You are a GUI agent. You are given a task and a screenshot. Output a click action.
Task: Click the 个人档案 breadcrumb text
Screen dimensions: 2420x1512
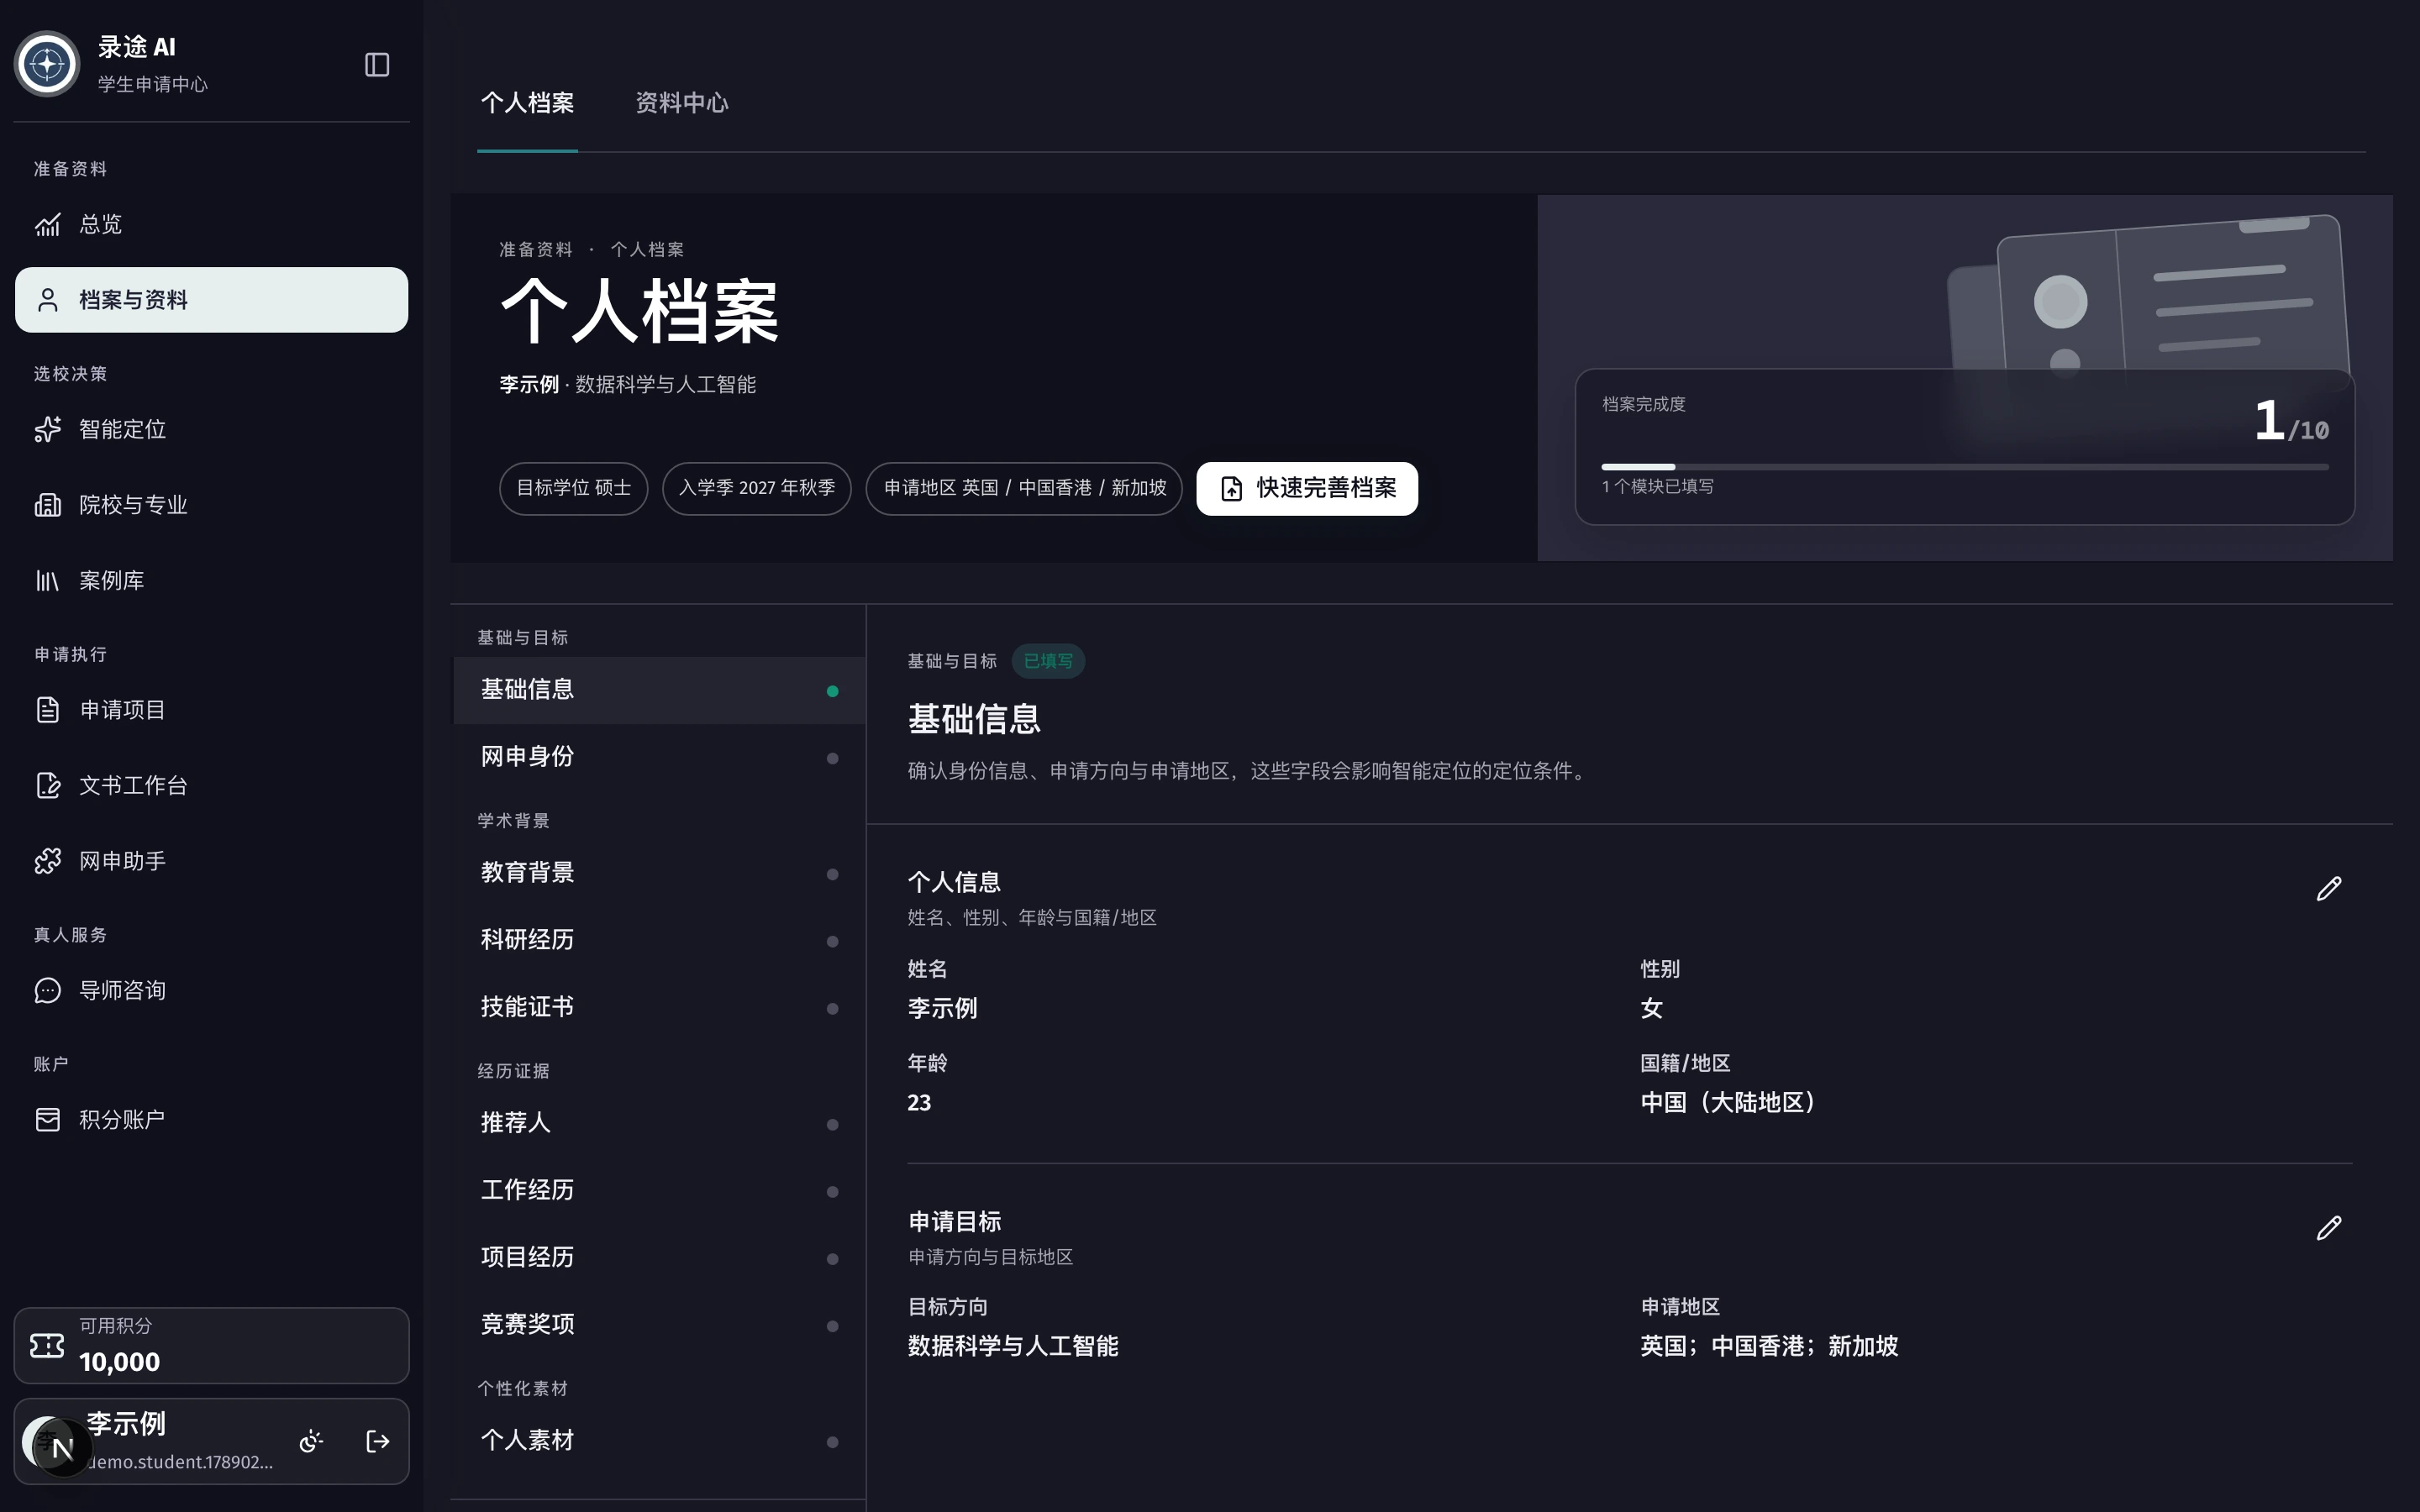pyautogui.click(x=647, y=249)
